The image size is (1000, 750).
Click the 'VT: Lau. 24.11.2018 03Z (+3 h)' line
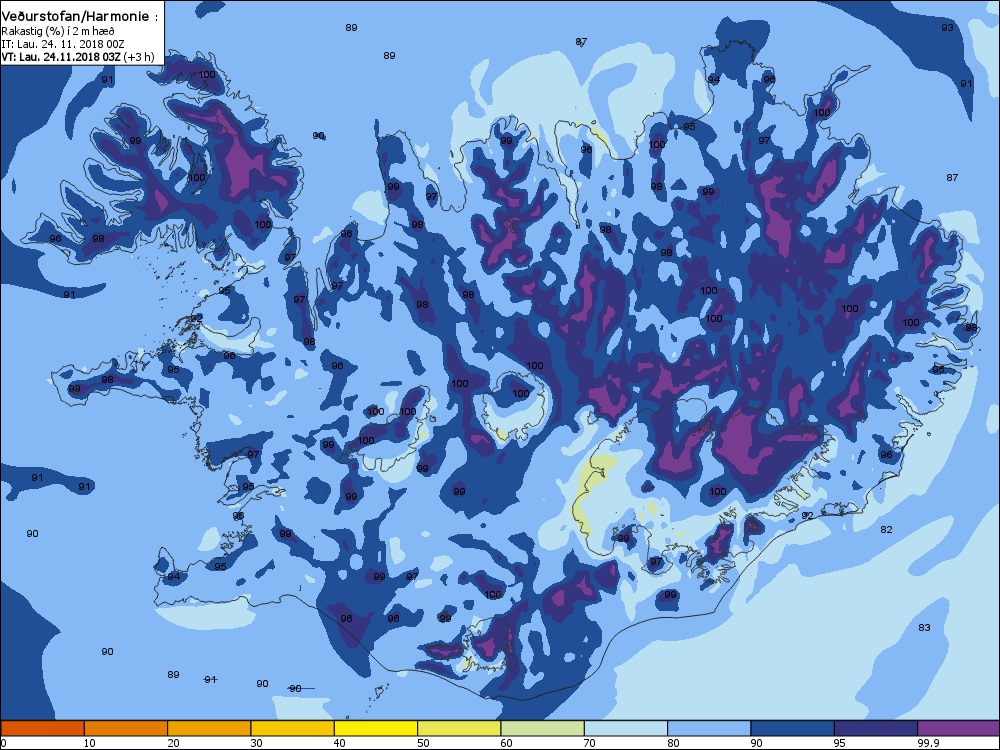[77, 57]
